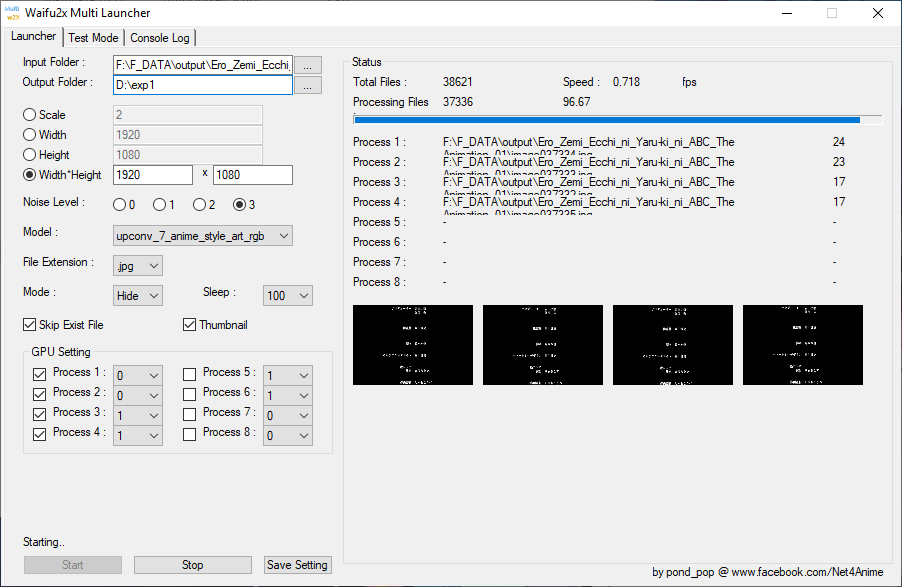Image resolution: width=902 pixels, height=587 pixels.
Task: Select the Height resize option
Action: pos(29,155)
